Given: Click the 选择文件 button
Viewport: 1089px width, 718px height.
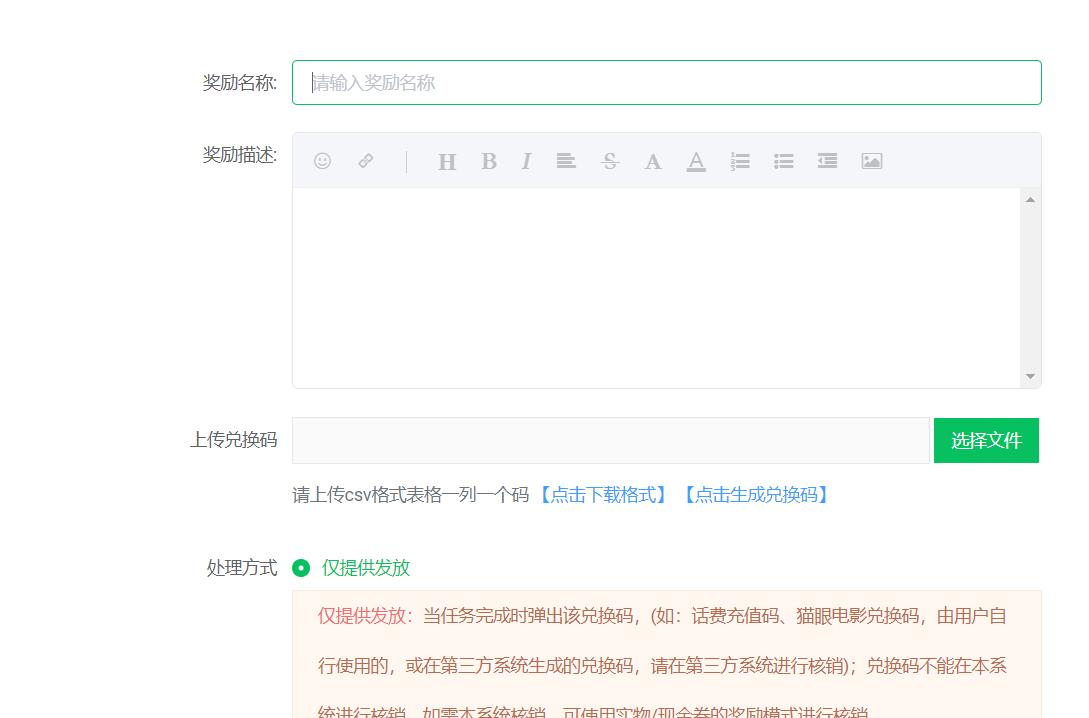Looking at the screenshot, I should 986,441.
